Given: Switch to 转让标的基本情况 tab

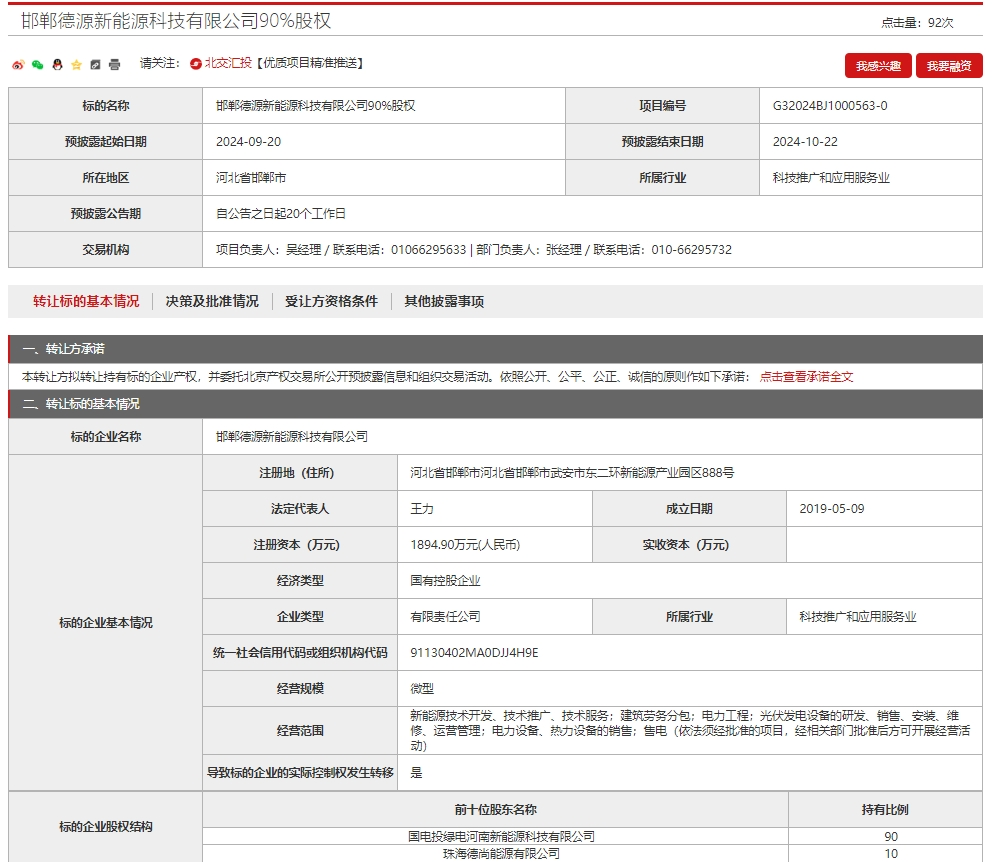Looking at the screenshot, I should 86,301.
